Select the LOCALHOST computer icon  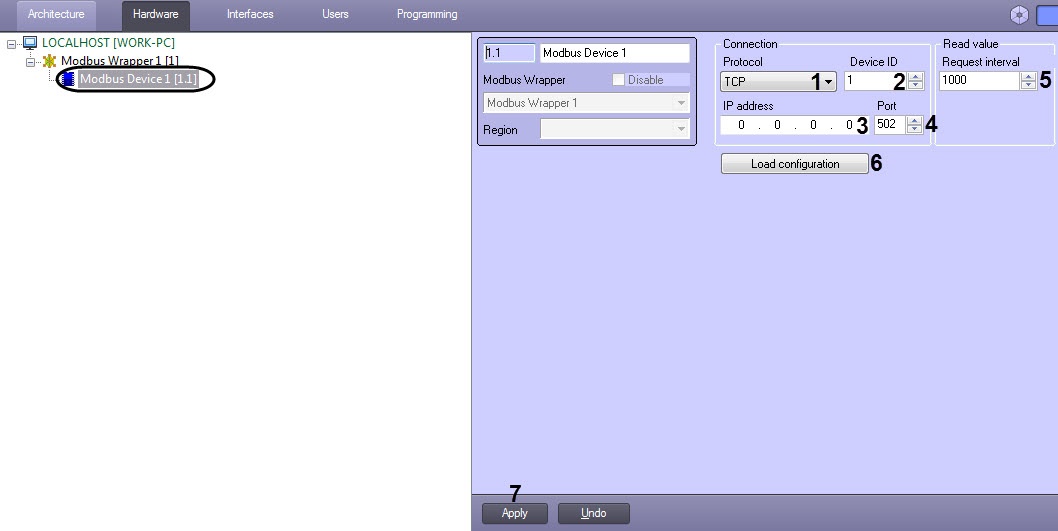[30, 43]
